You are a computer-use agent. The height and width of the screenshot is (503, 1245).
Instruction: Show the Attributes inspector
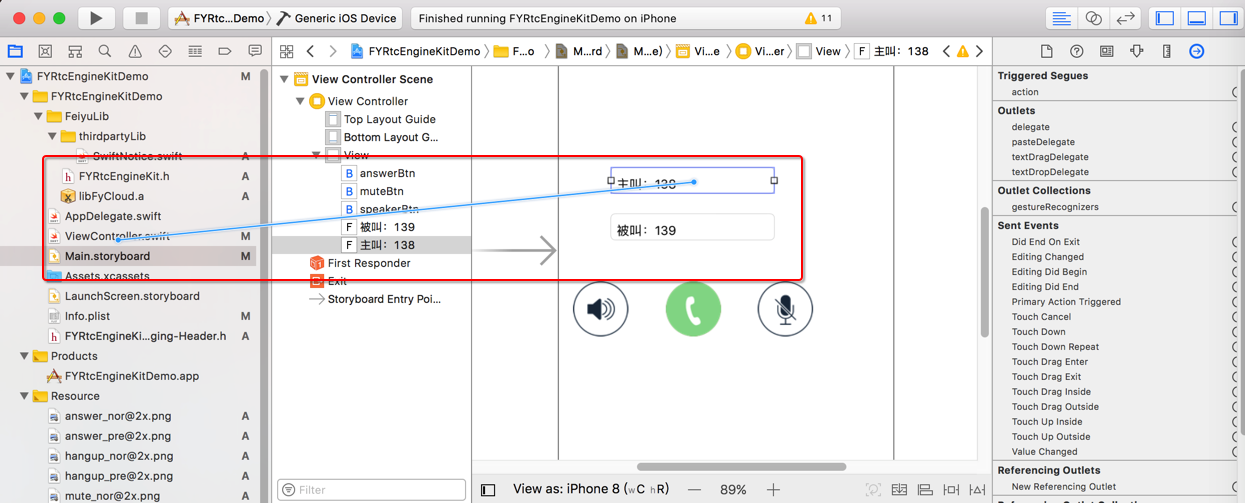[x=1136, y=51]
